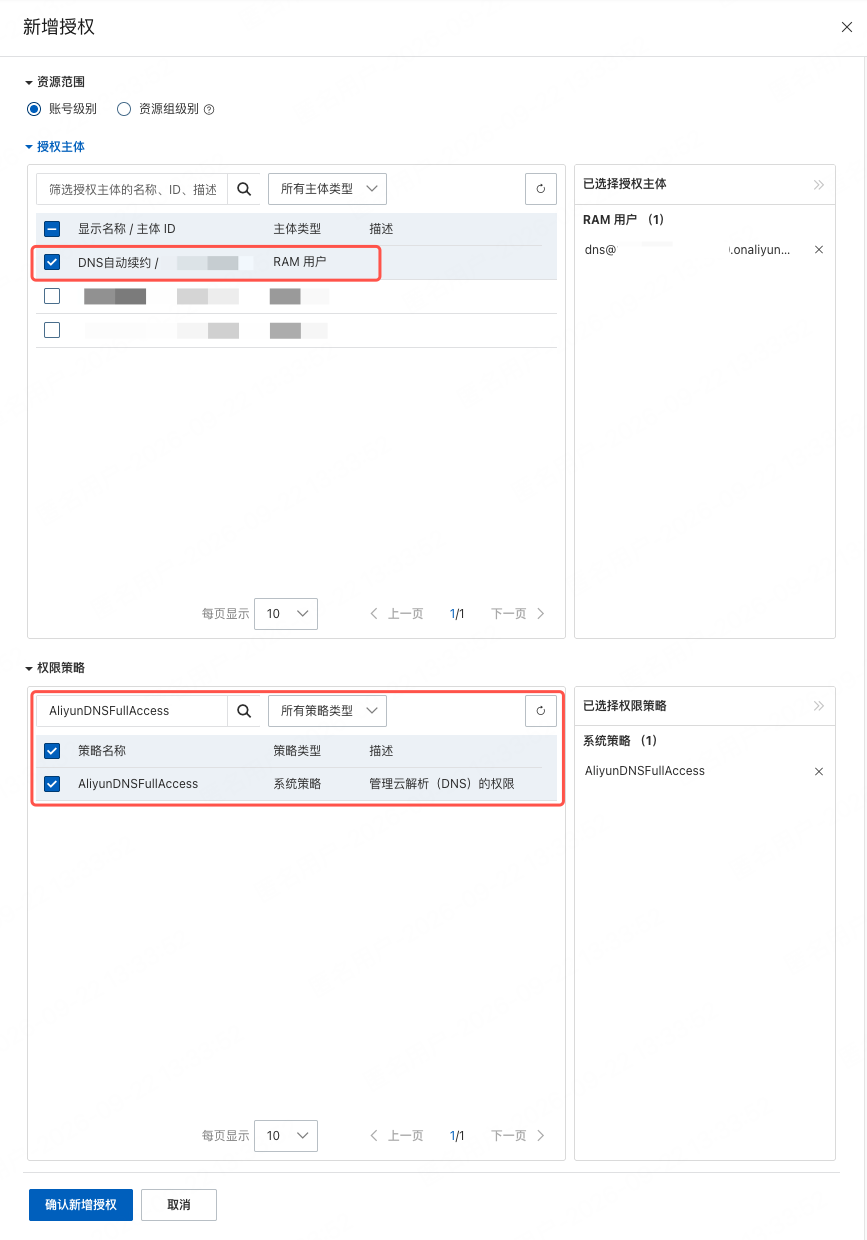Viewport: 867px width, 1240px height.
Task: Toggle the select-all principals header checkbox
Action: pyautogui.click(x=52, y=229)
